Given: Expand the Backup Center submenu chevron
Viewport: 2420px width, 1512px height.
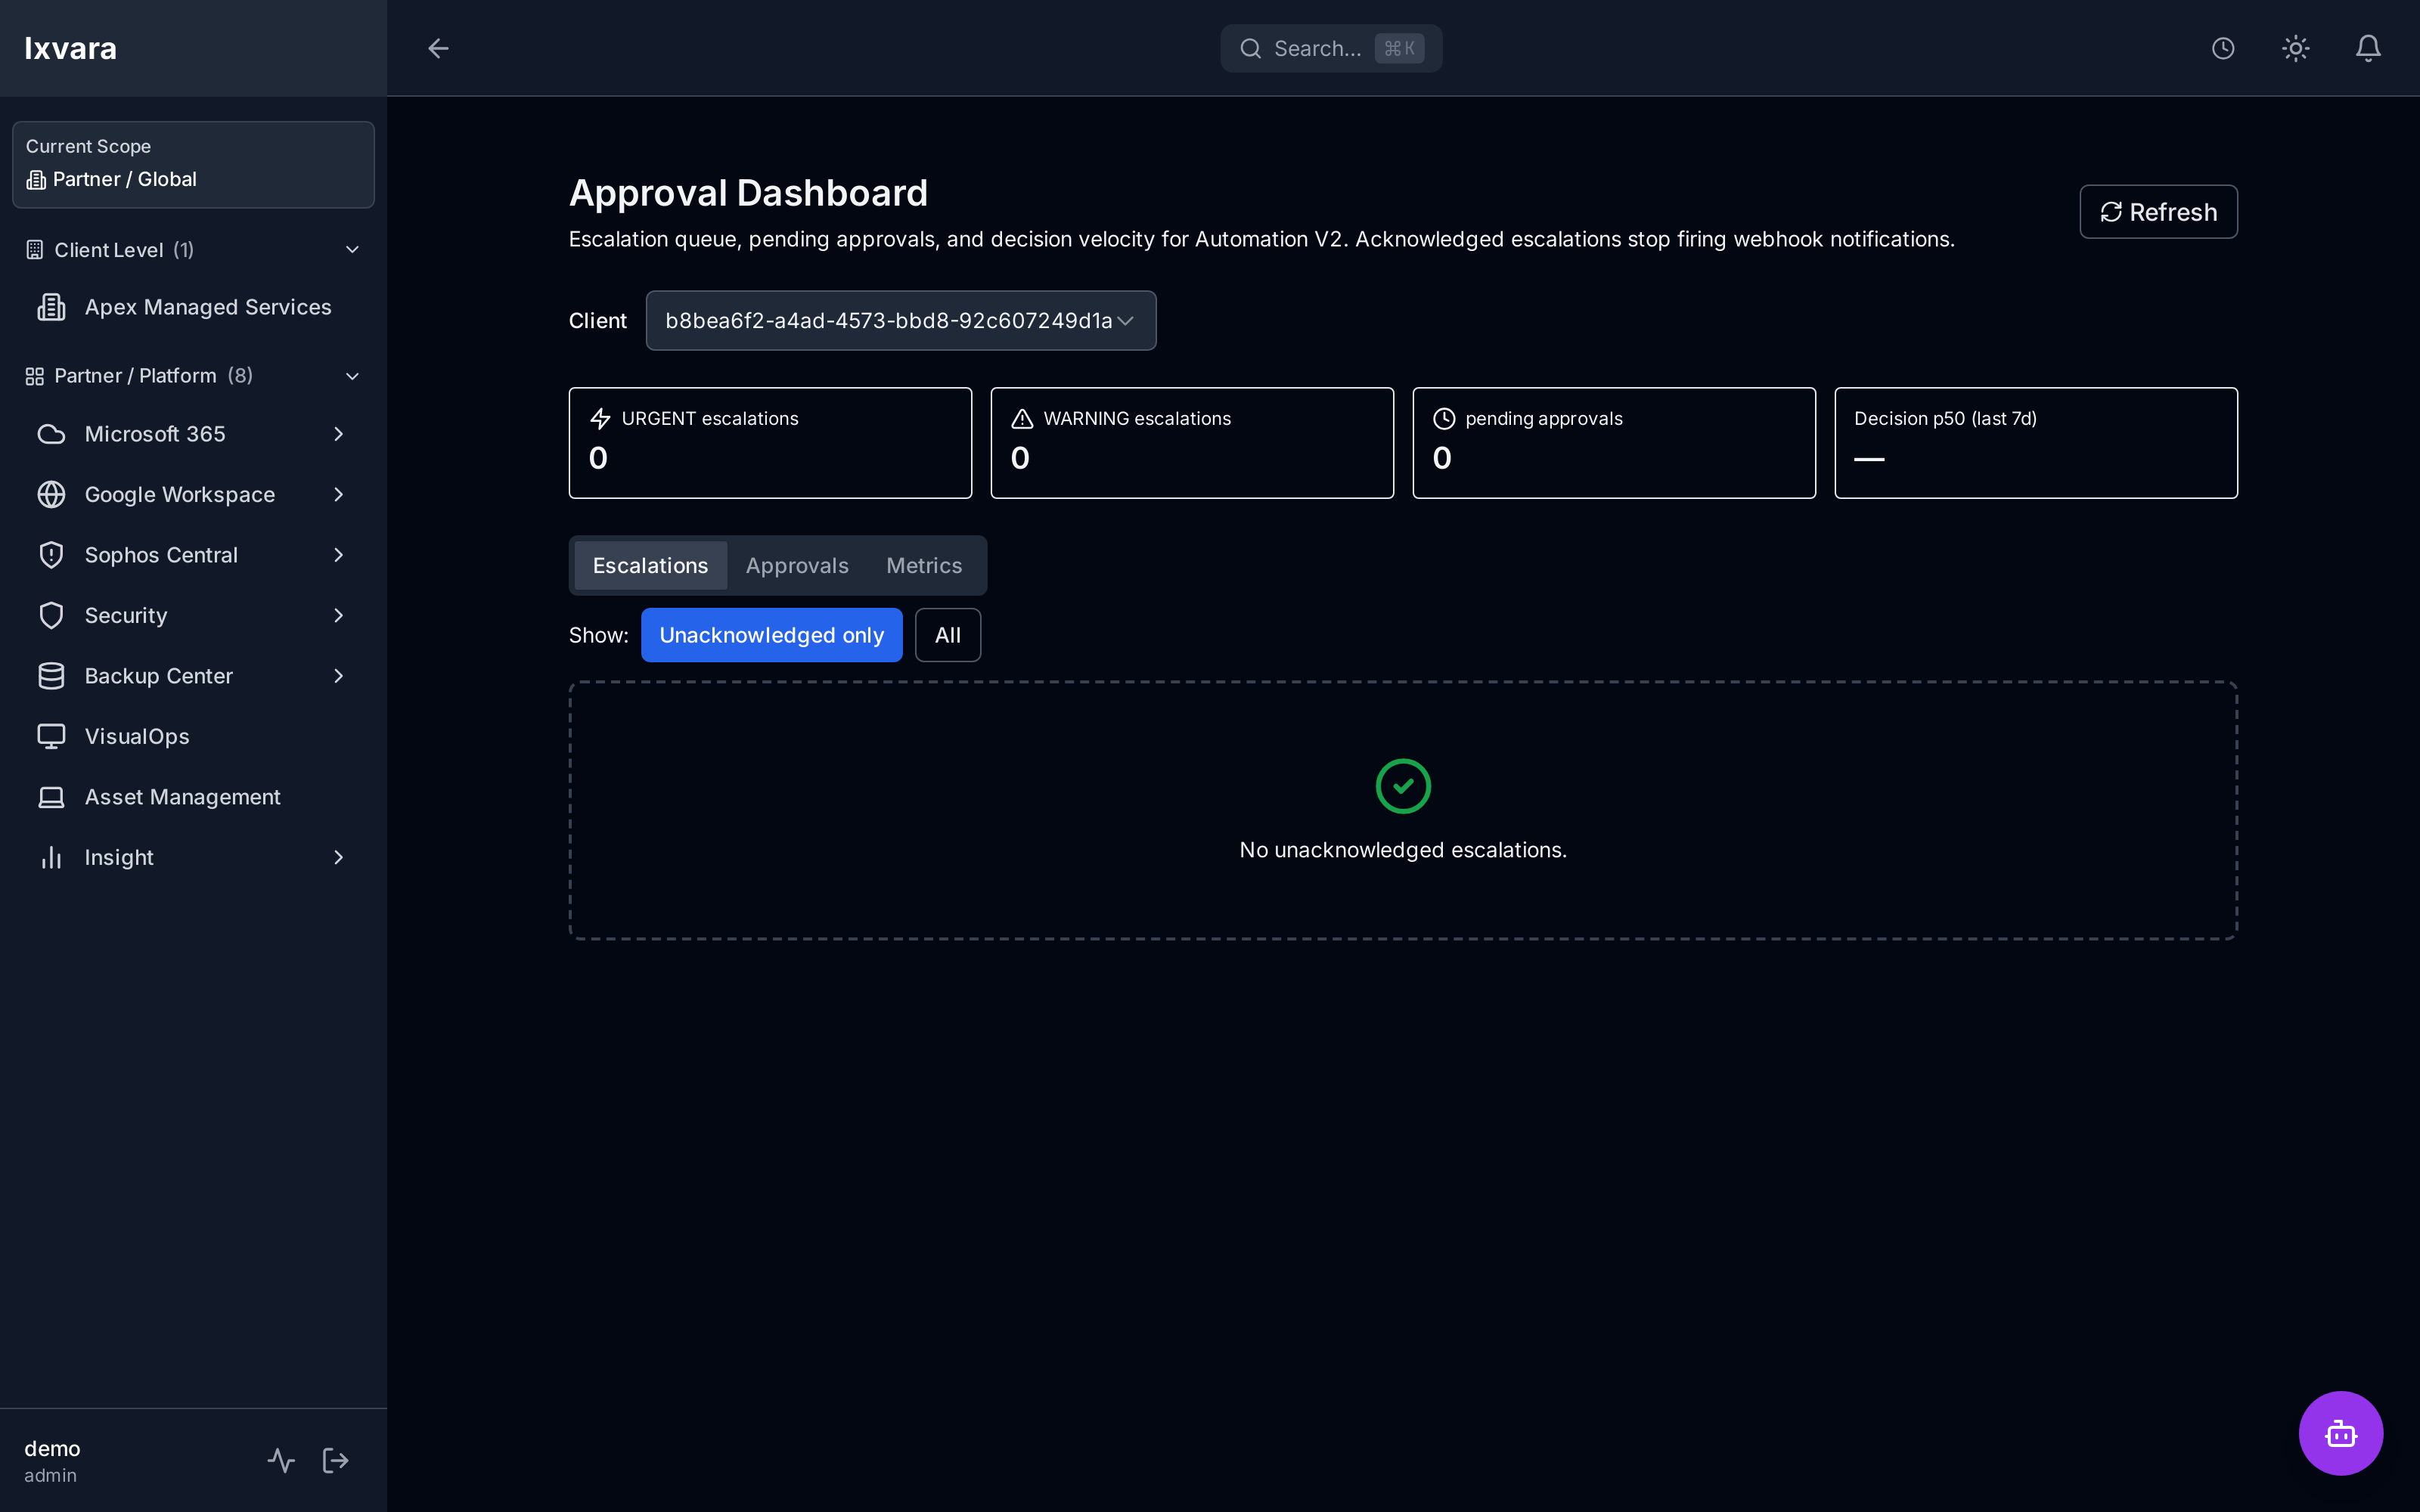Looking at the screenshot, I should (x=338, y=676).
